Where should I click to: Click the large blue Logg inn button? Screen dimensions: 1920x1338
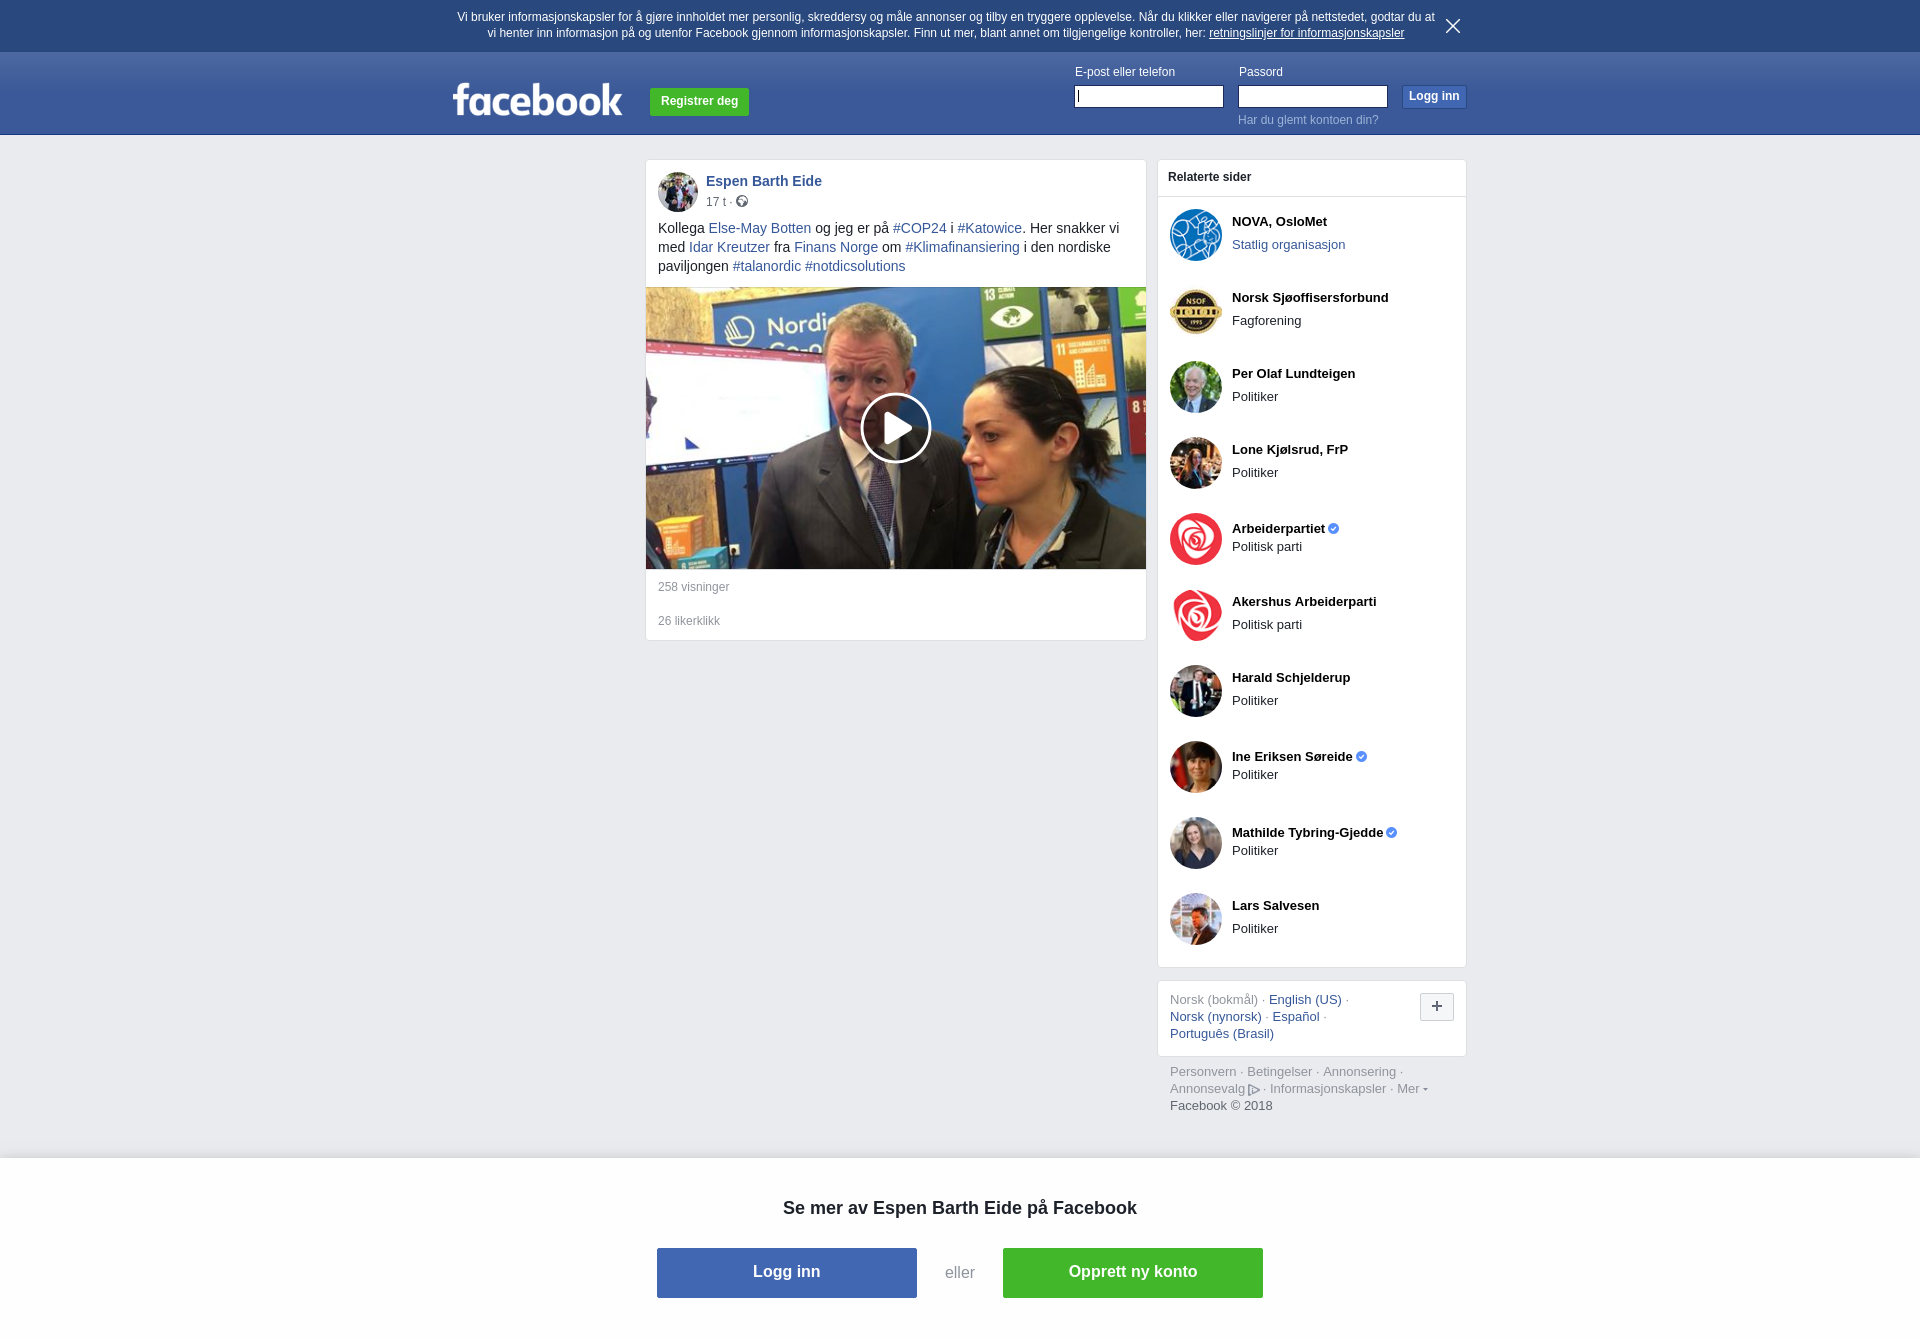(787, 1273)
